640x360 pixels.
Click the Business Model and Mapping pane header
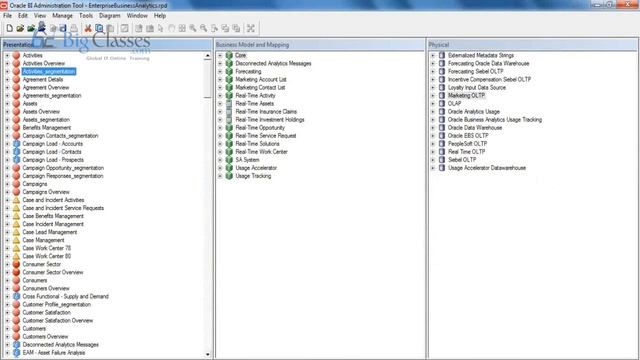320,44
